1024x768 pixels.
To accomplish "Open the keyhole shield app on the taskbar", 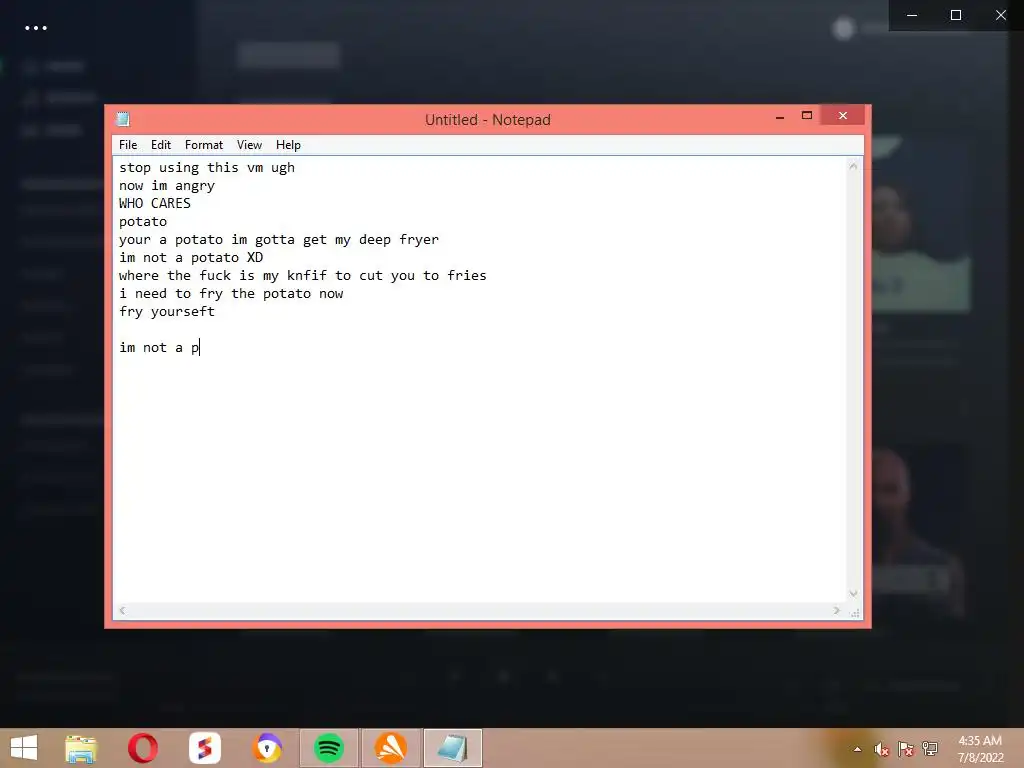I will pos(267,748).
